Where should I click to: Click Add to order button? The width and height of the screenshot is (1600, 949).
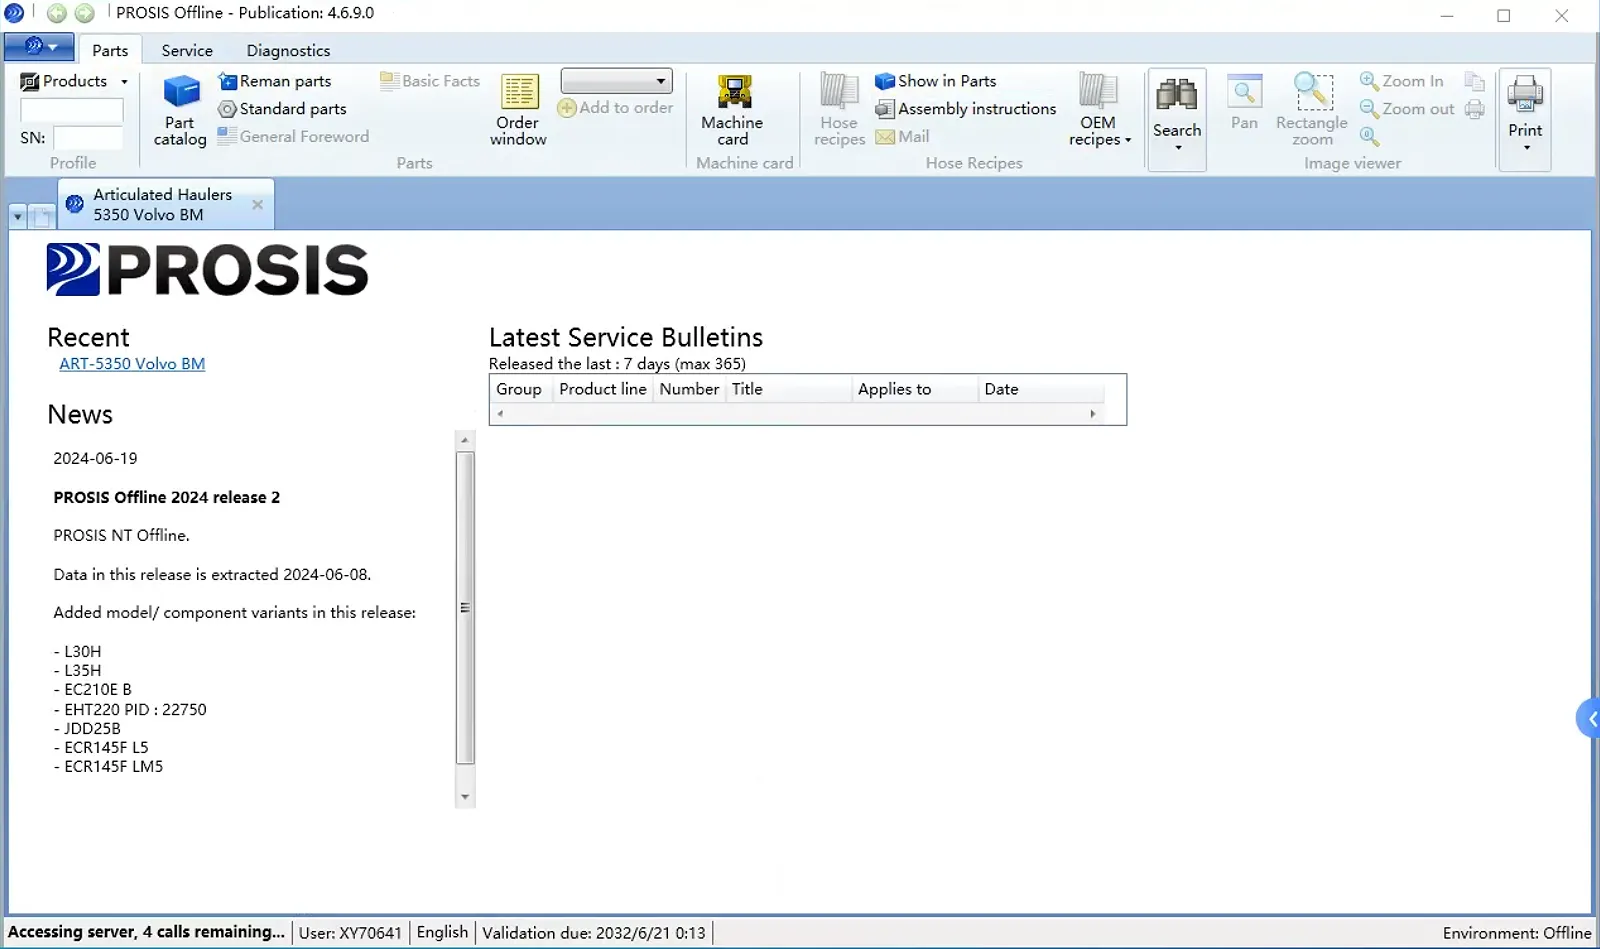click(615, 108)
